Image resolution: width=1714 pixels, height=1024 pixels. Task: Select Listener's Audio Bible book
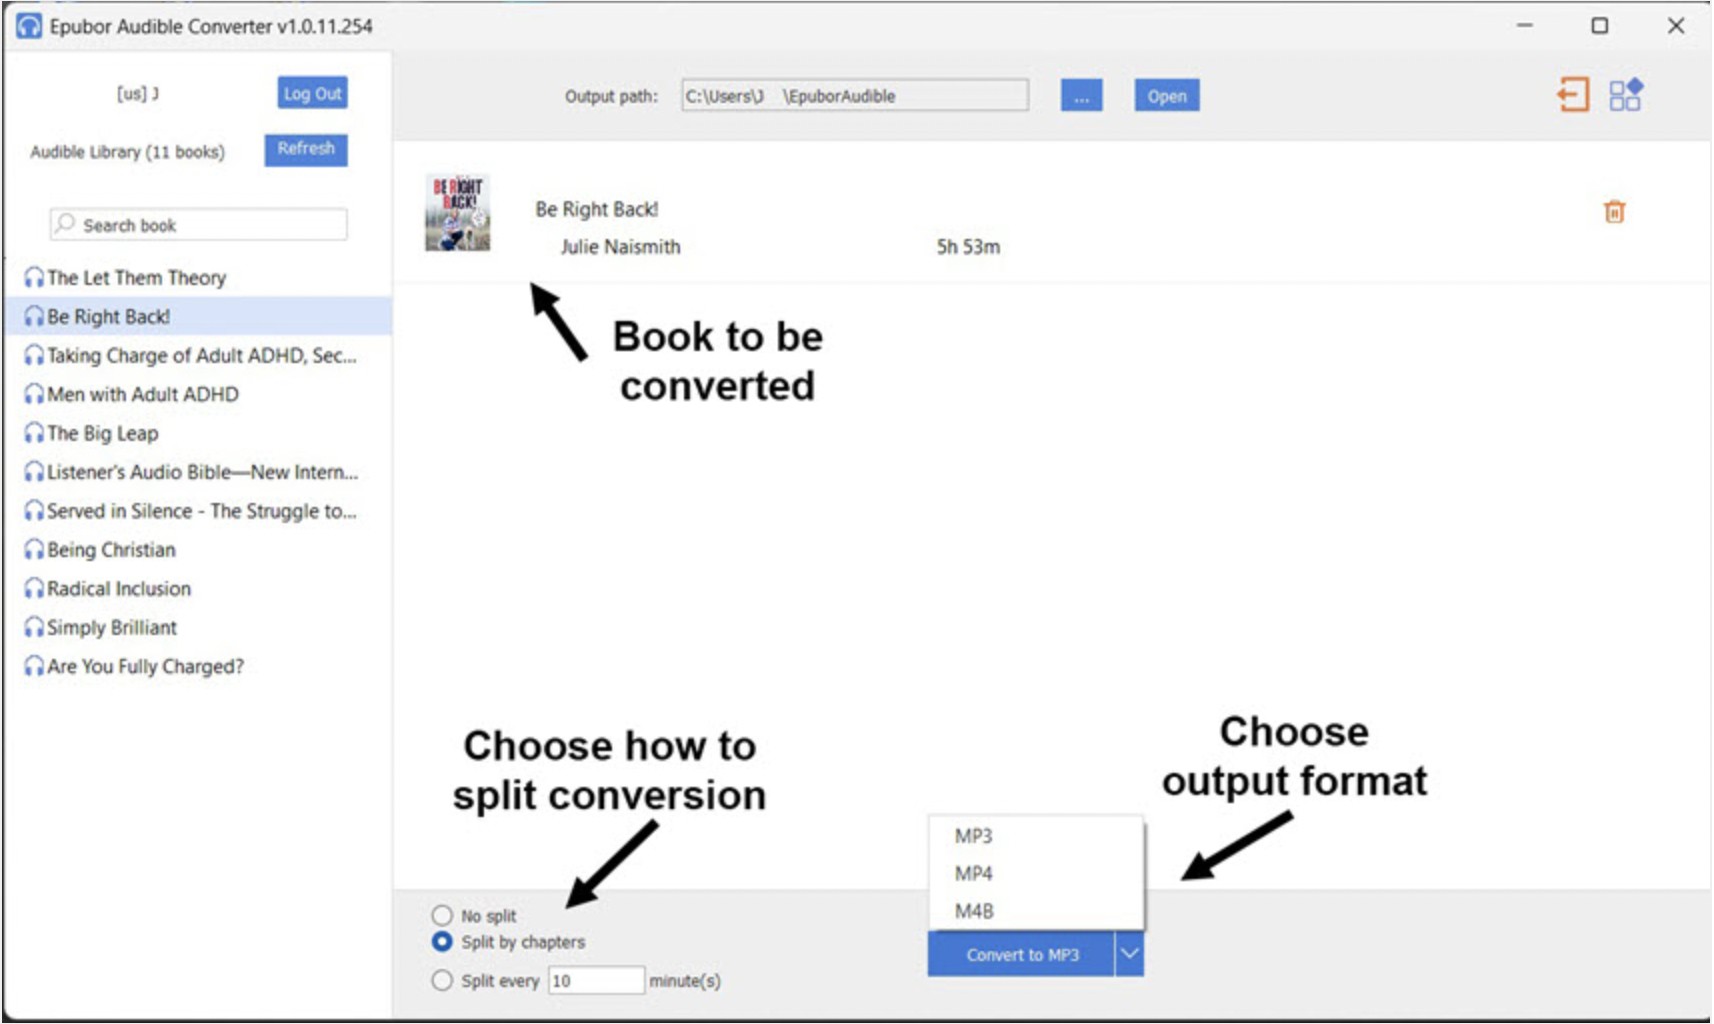pyautogui.click(x=198, y=472)
